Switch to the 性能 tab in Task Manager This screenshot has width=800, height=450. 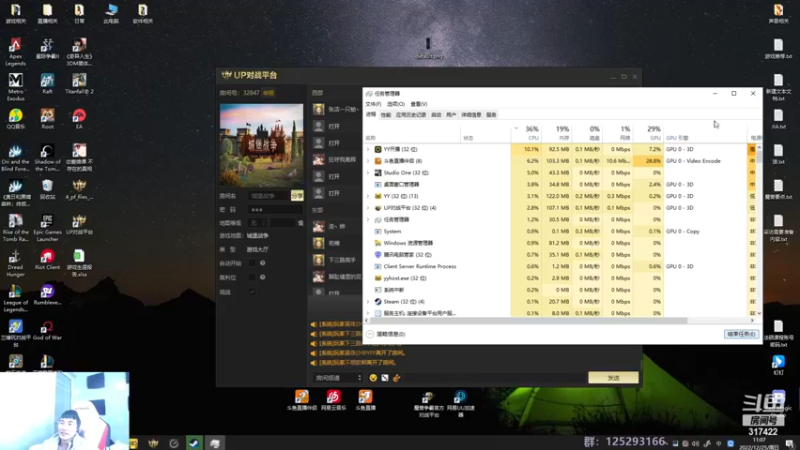pos(386,115)
